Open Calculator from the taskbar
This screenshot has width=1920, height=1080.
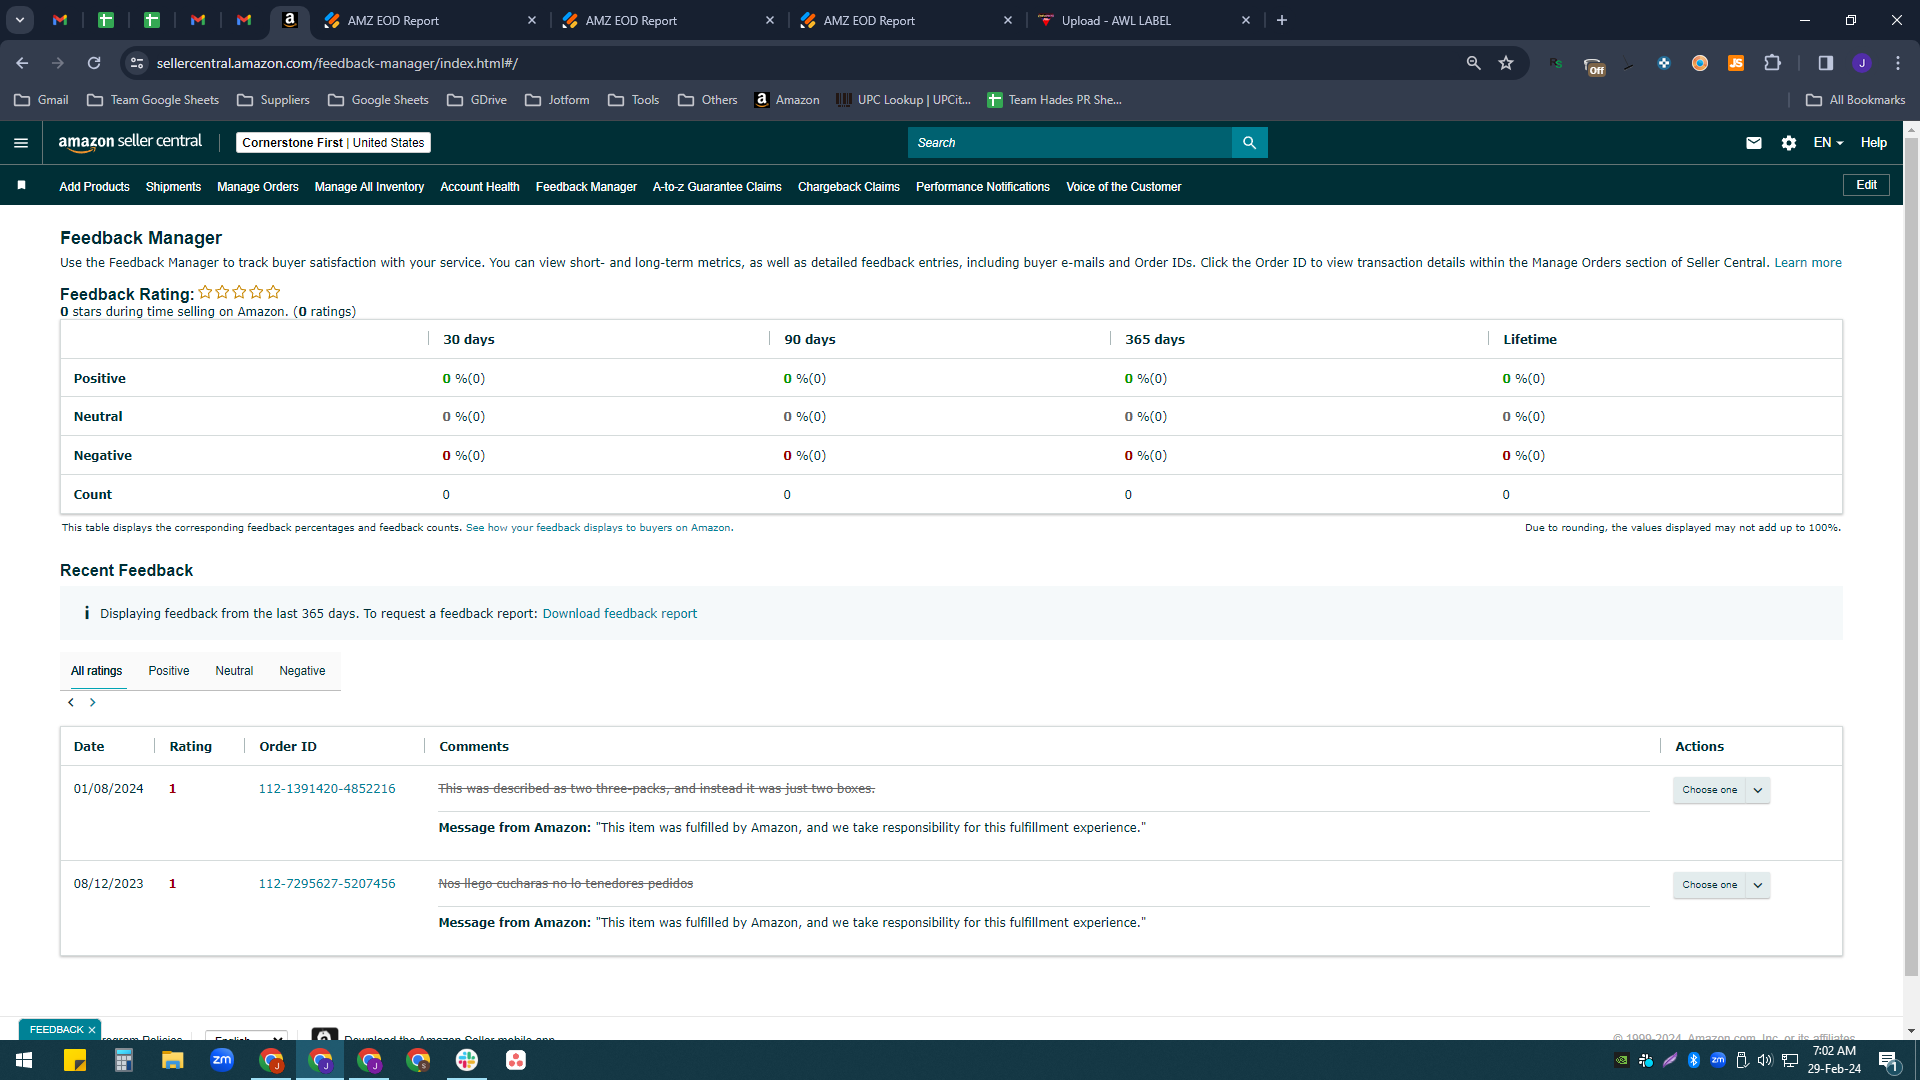click(124, 1060)
